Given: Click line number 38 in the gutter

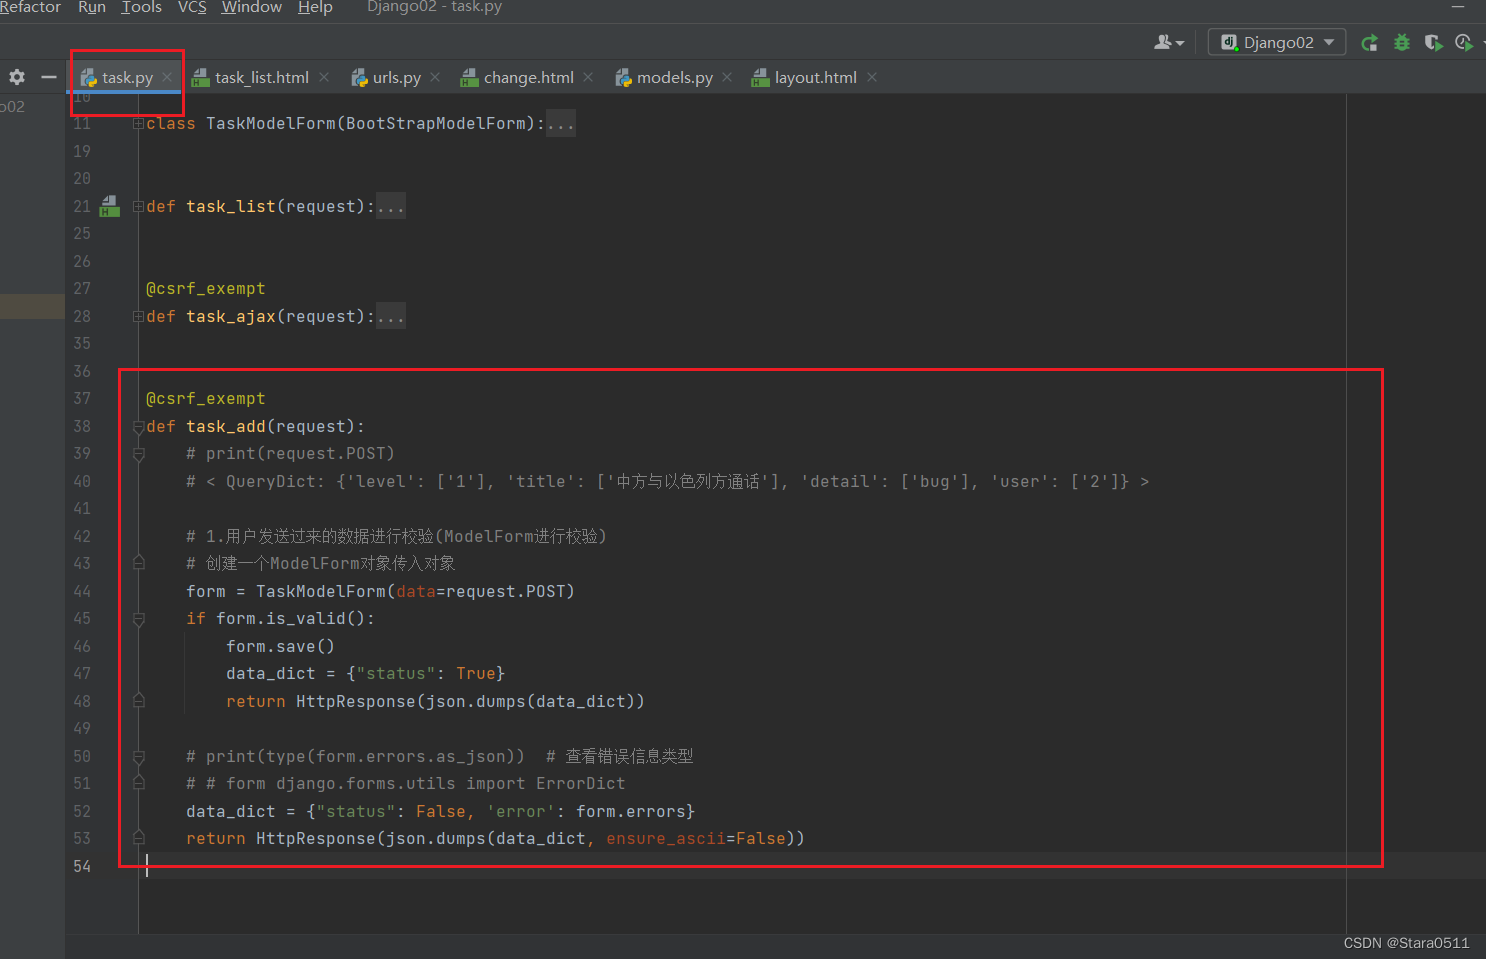Looking at the screenshot, I should (82, 427).
